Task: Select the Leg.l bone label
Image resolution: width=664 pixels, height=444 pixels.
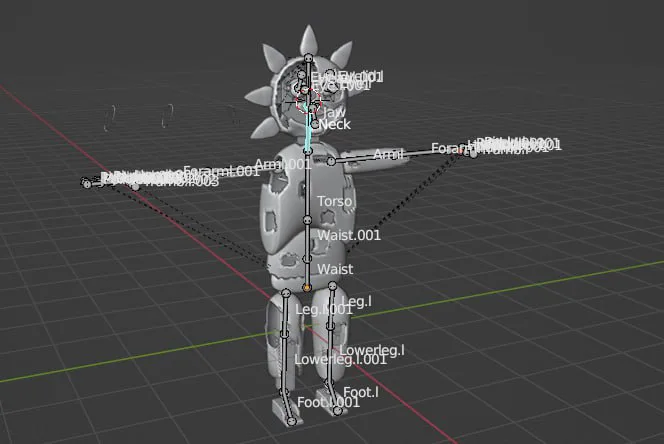Action: coord(357,301)
